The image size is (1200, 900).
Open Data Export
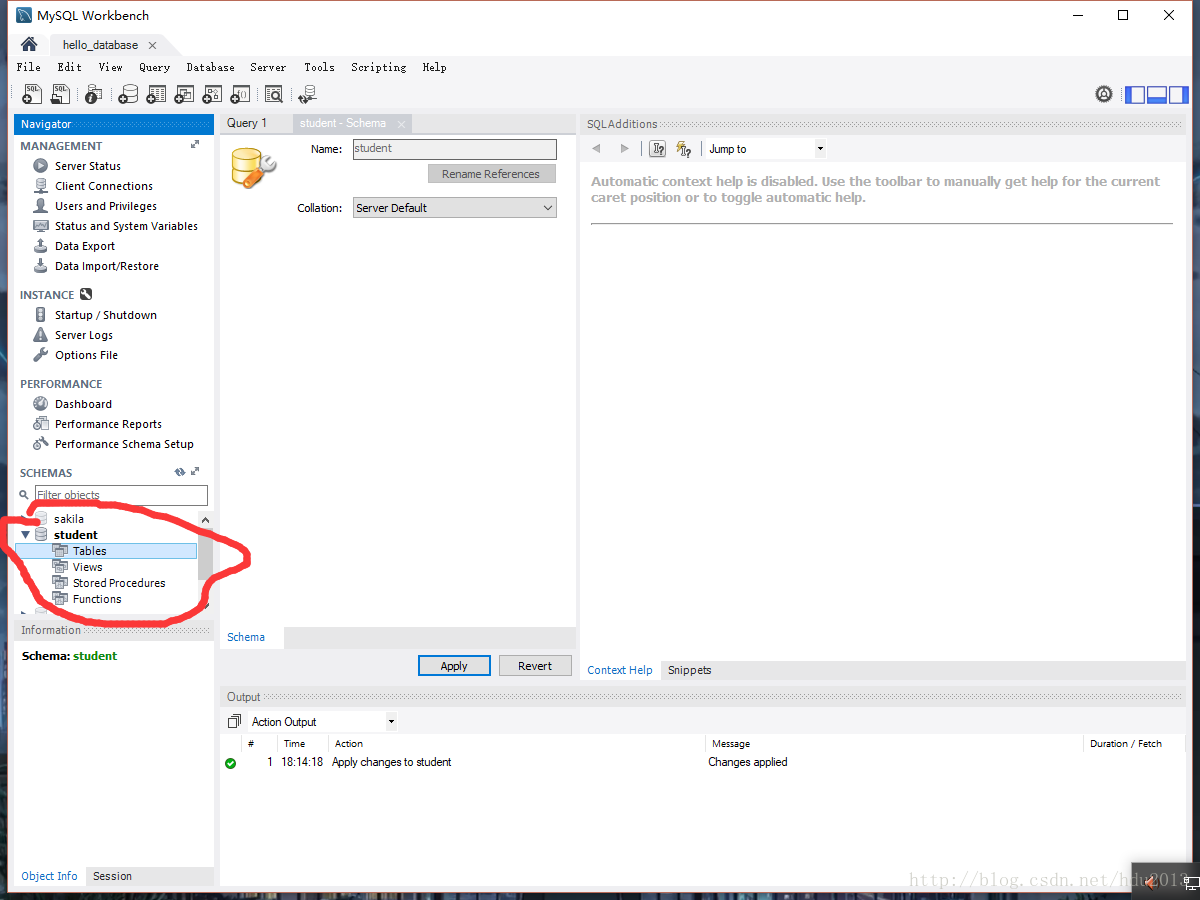click(85, 246)
